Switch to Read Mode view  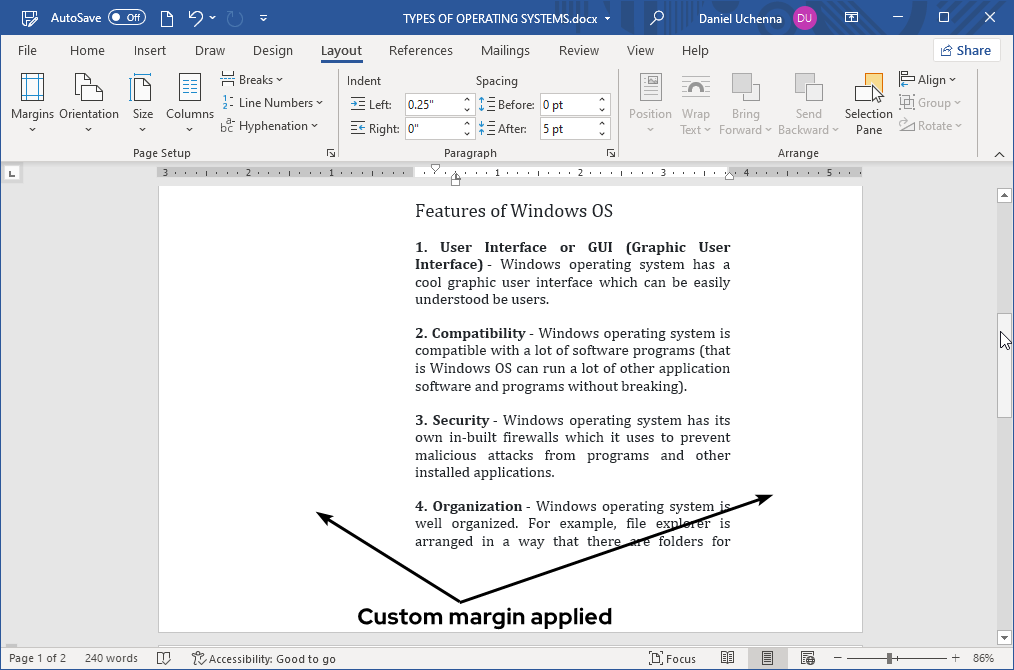pos(728,658)
